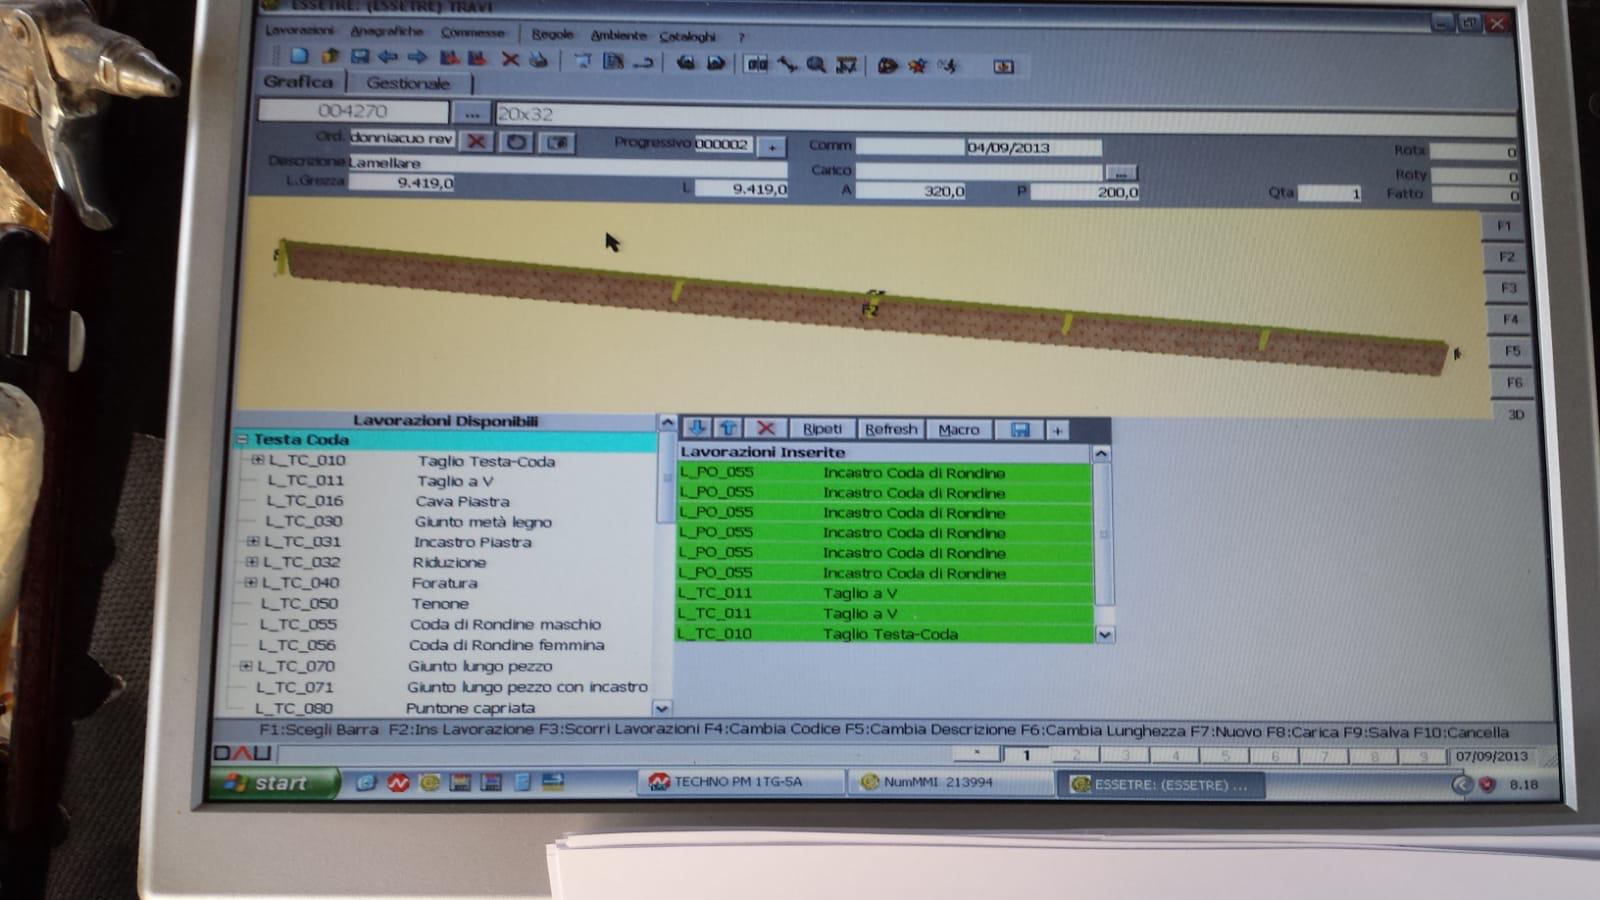Click the red X delete toolbar icon
1600x900 pixels.
tap(510, 60)
